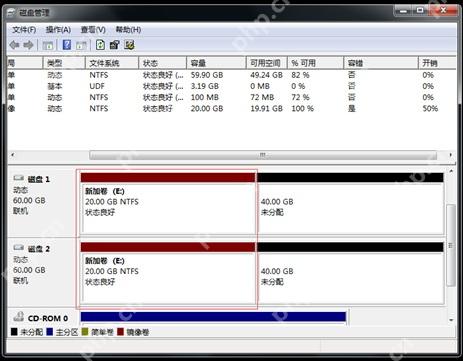Open Help via the blue question-mark icon
The image size is (463, 361).
(x=67, y=45)
